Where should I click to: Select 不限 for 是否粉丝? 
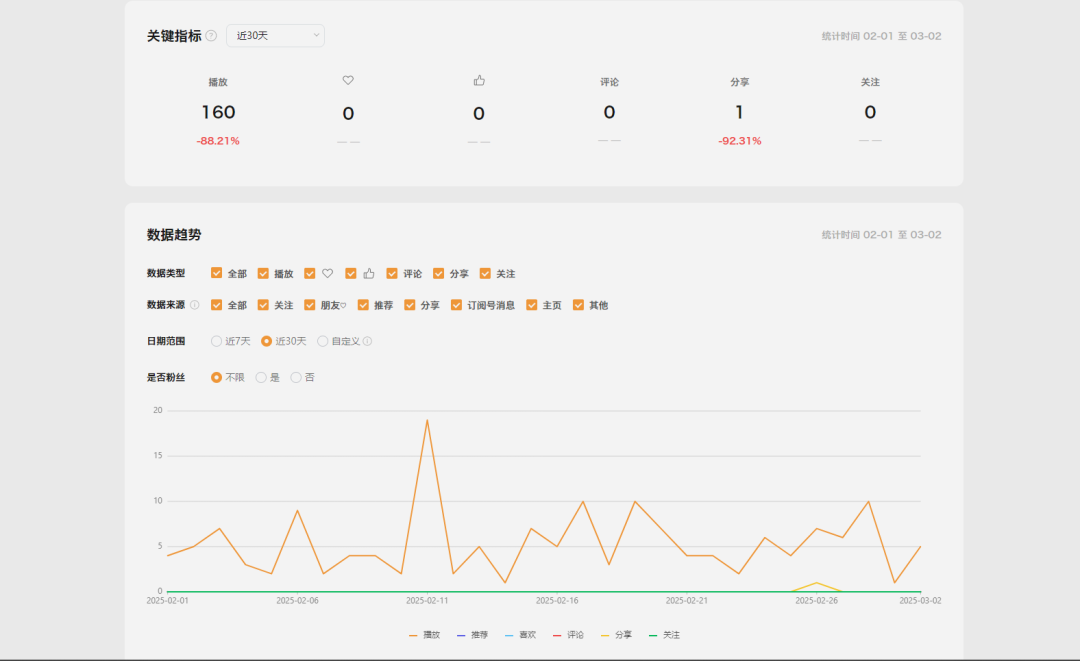216,377
